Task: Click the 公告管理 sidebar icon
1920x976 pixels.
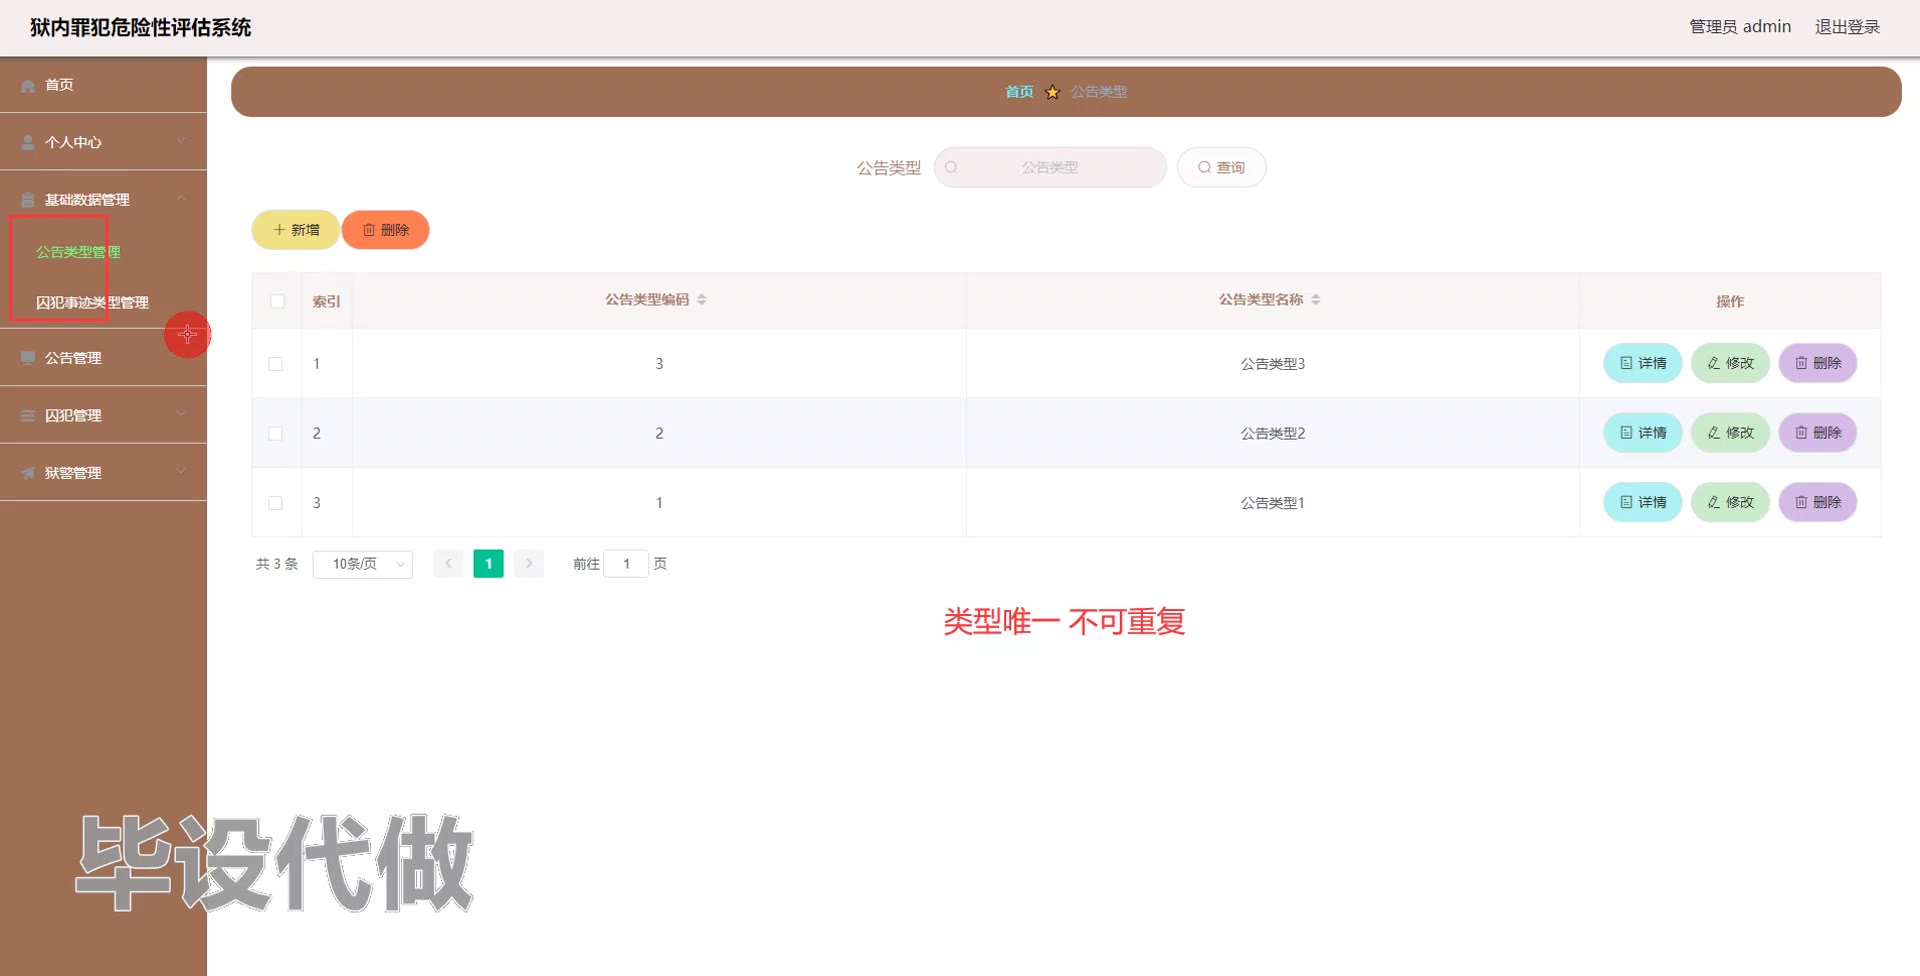Action: click(28, 358)
